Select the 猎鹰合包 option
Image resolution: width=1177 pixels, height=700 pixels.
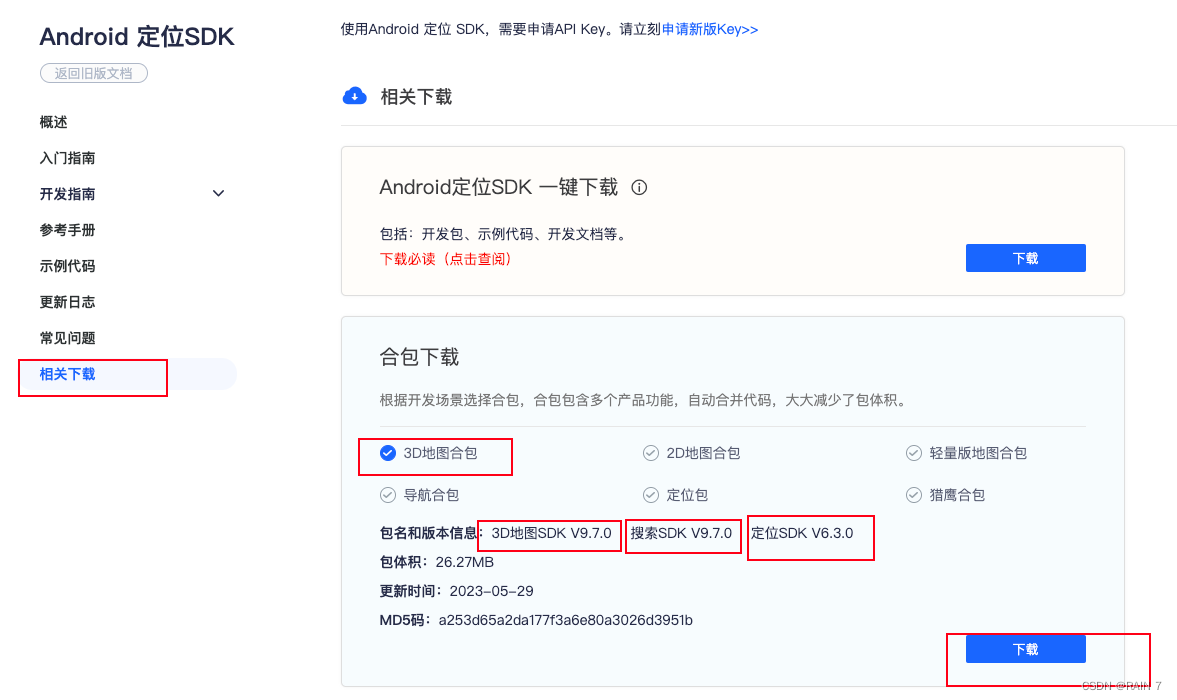(x=945, y=495)
